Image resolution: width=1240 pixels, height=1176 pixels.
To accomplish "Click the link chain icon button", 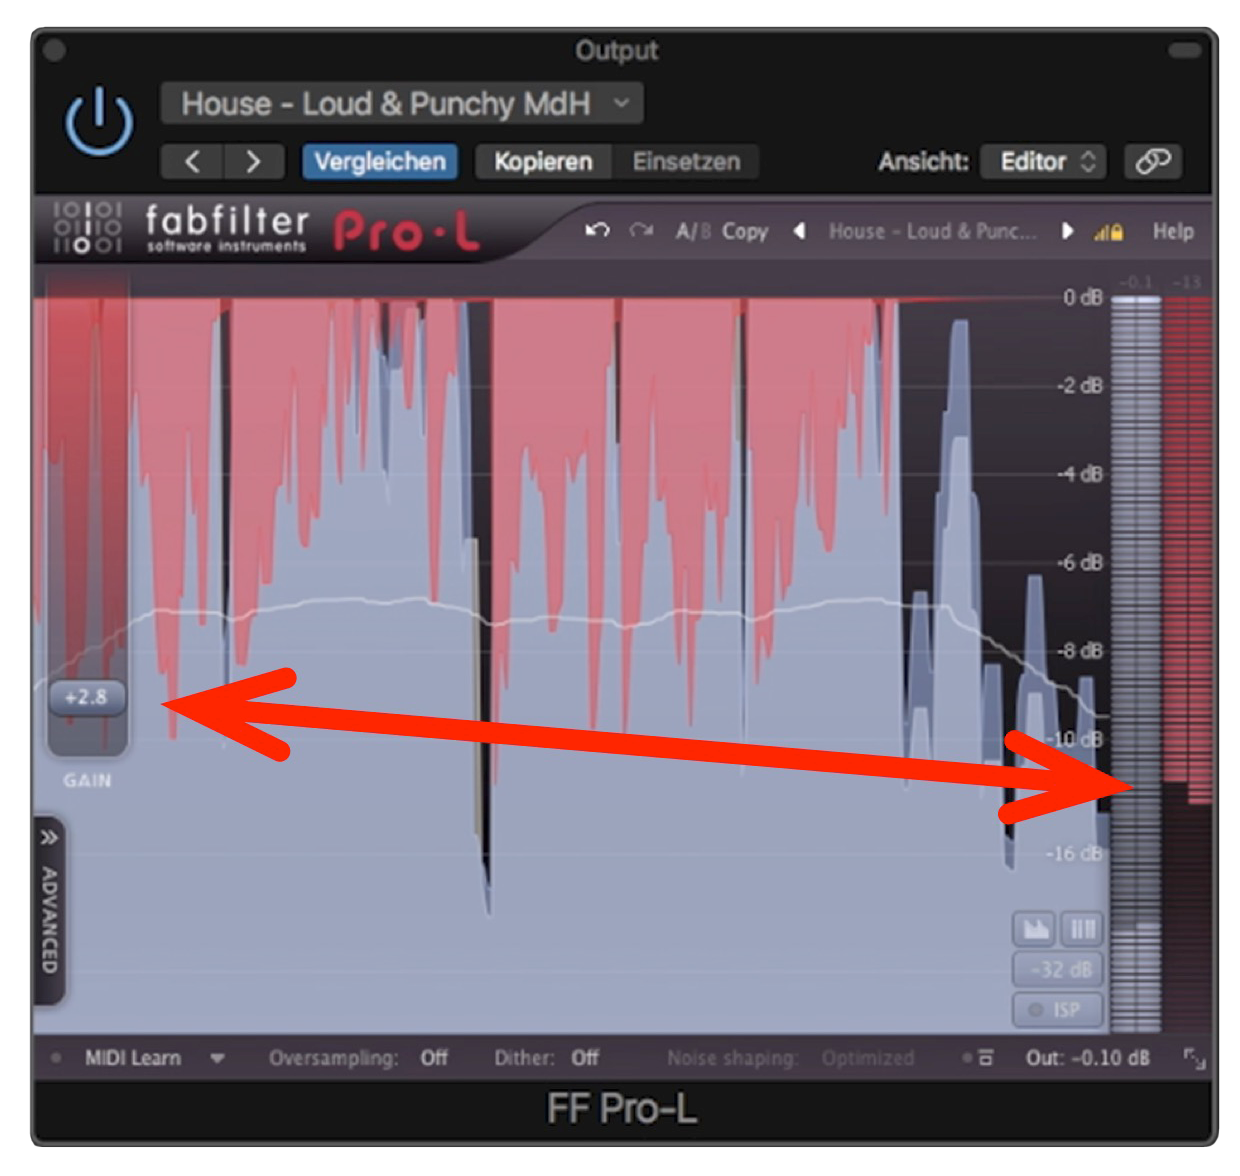I will [x=1153, y=162].
